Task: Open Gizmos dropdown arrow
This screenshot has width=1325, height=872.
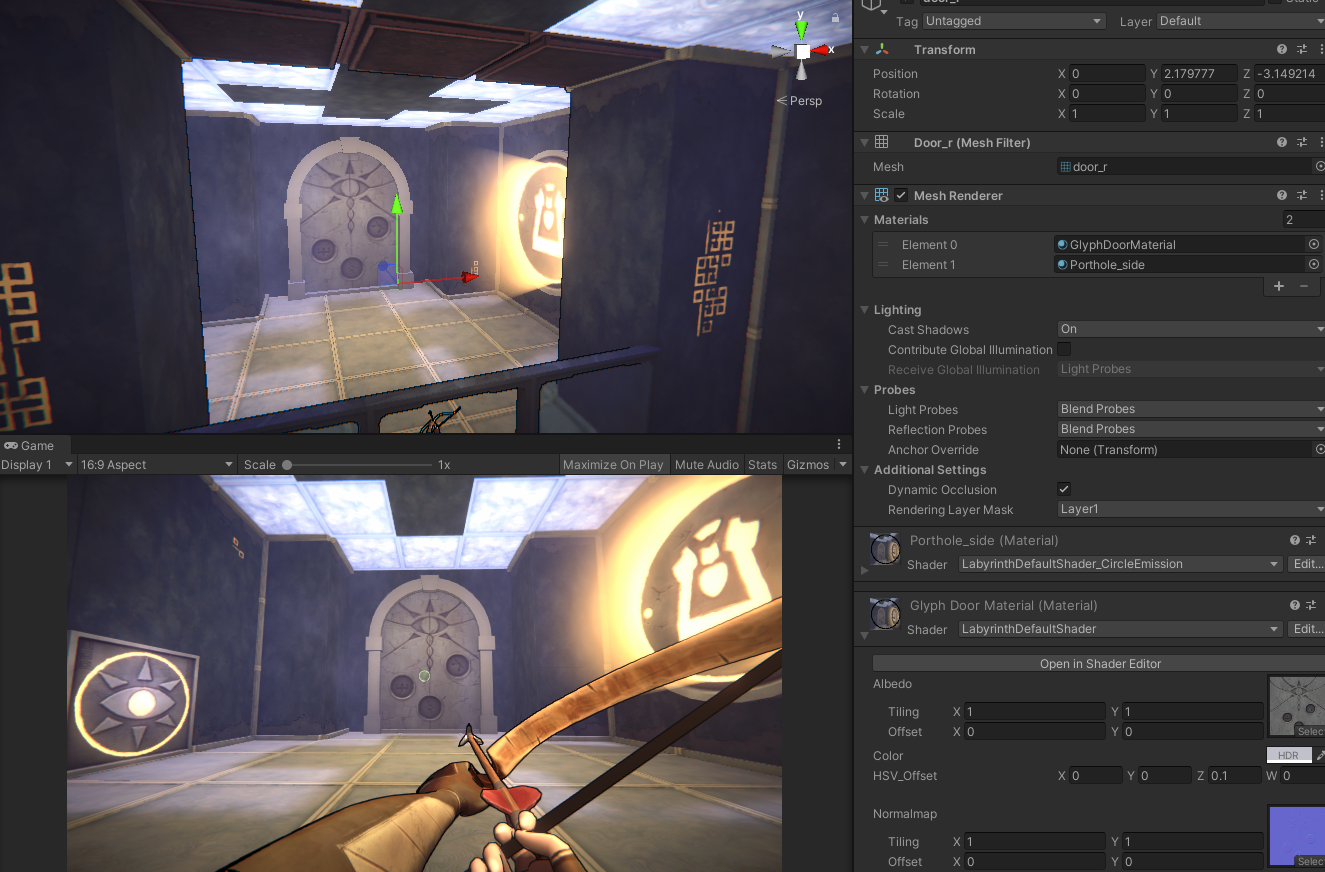Action: [843, 464]
